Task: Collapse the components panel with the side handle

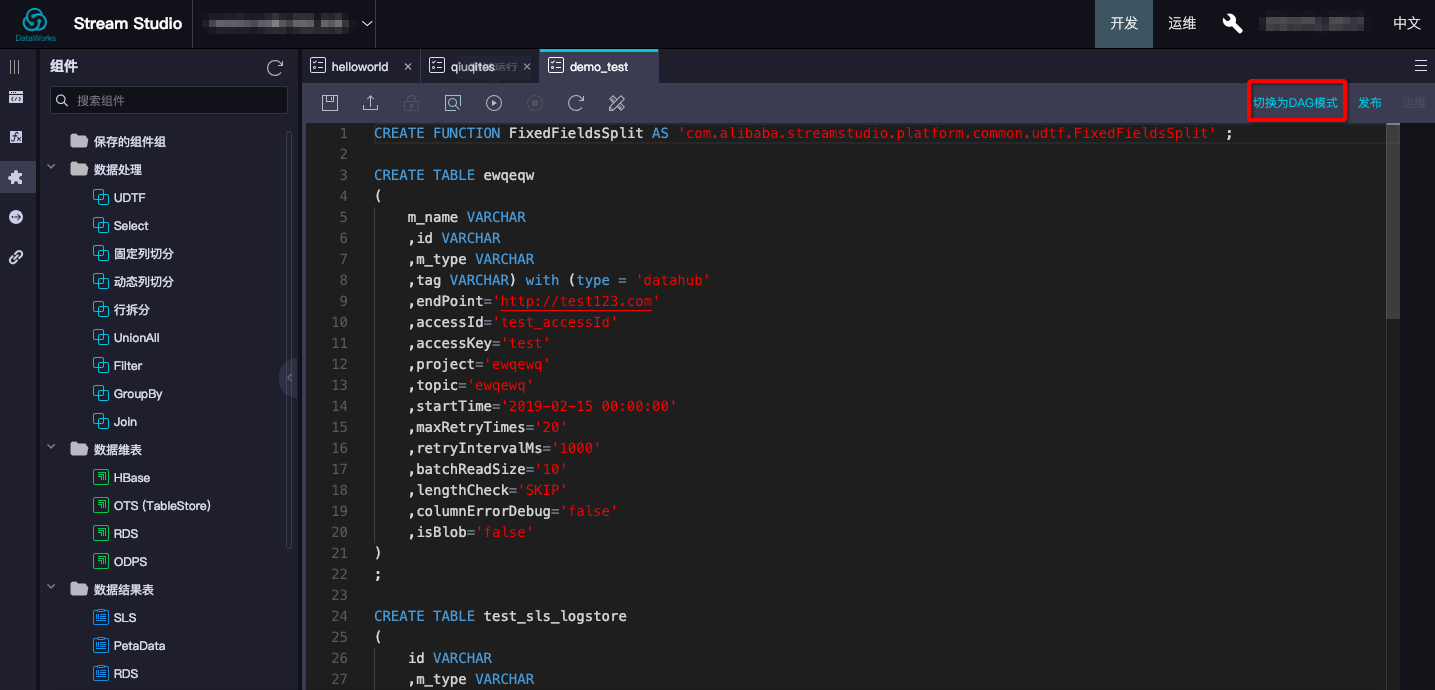Action: [289, 377]
